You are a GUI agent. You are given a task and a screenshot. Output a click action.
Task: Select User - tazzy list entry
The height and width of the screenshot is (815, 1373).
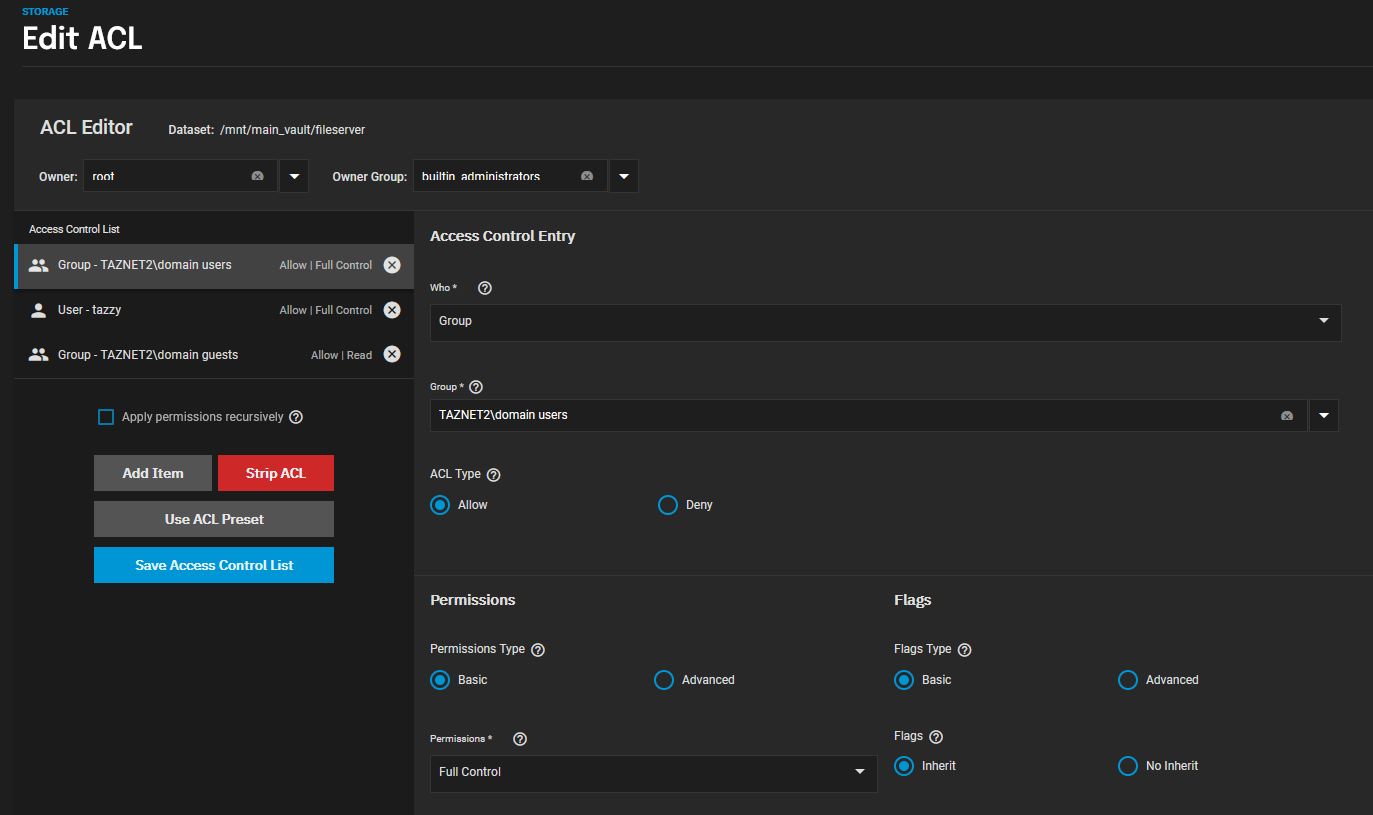[x=214, y=310]
